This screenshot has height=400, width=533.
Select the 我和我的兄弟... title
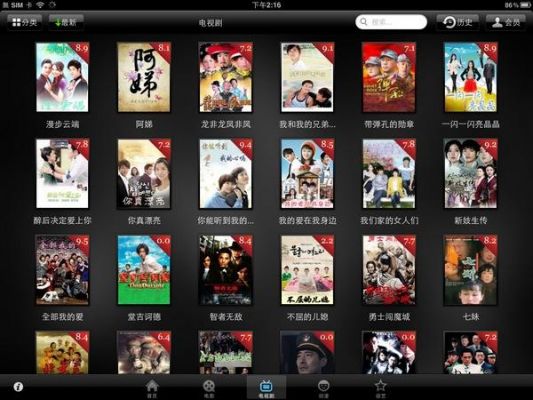tap(307, 124)
